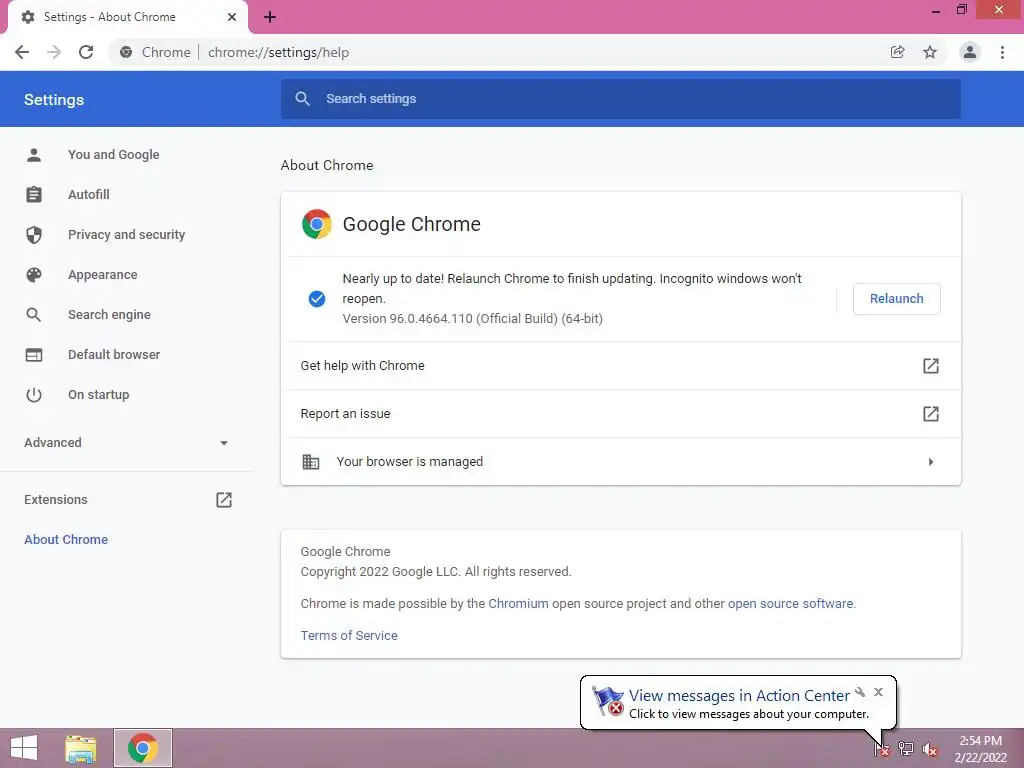Click the wrench icon in Action Center balloon

click(860, 692)
